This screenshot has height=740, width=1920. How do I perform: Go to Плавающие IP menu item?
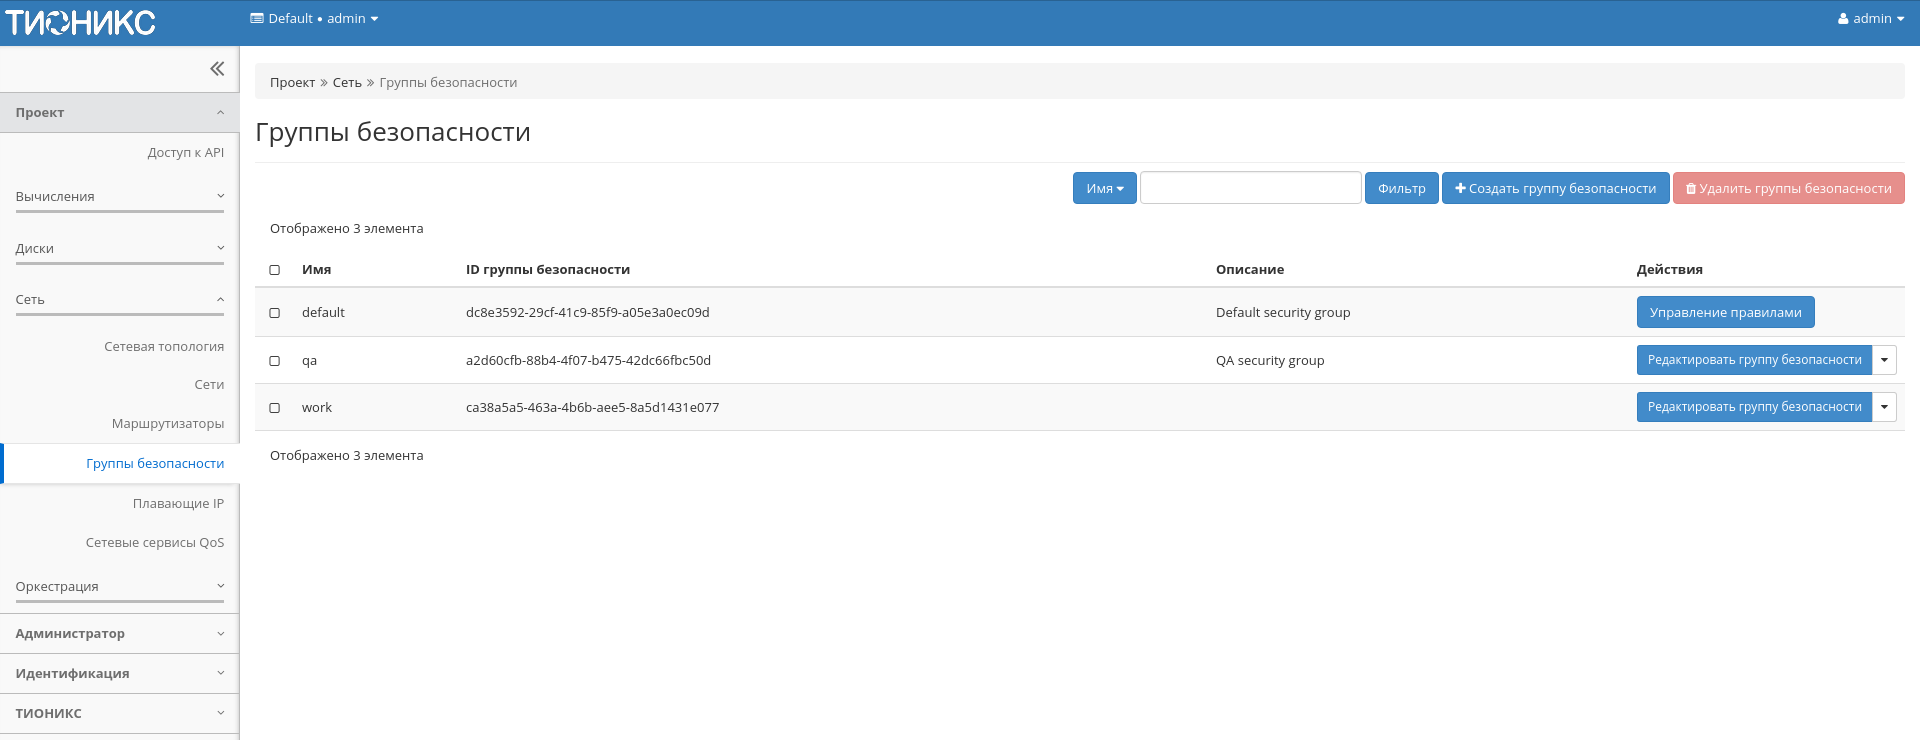(x=178, y=504)
